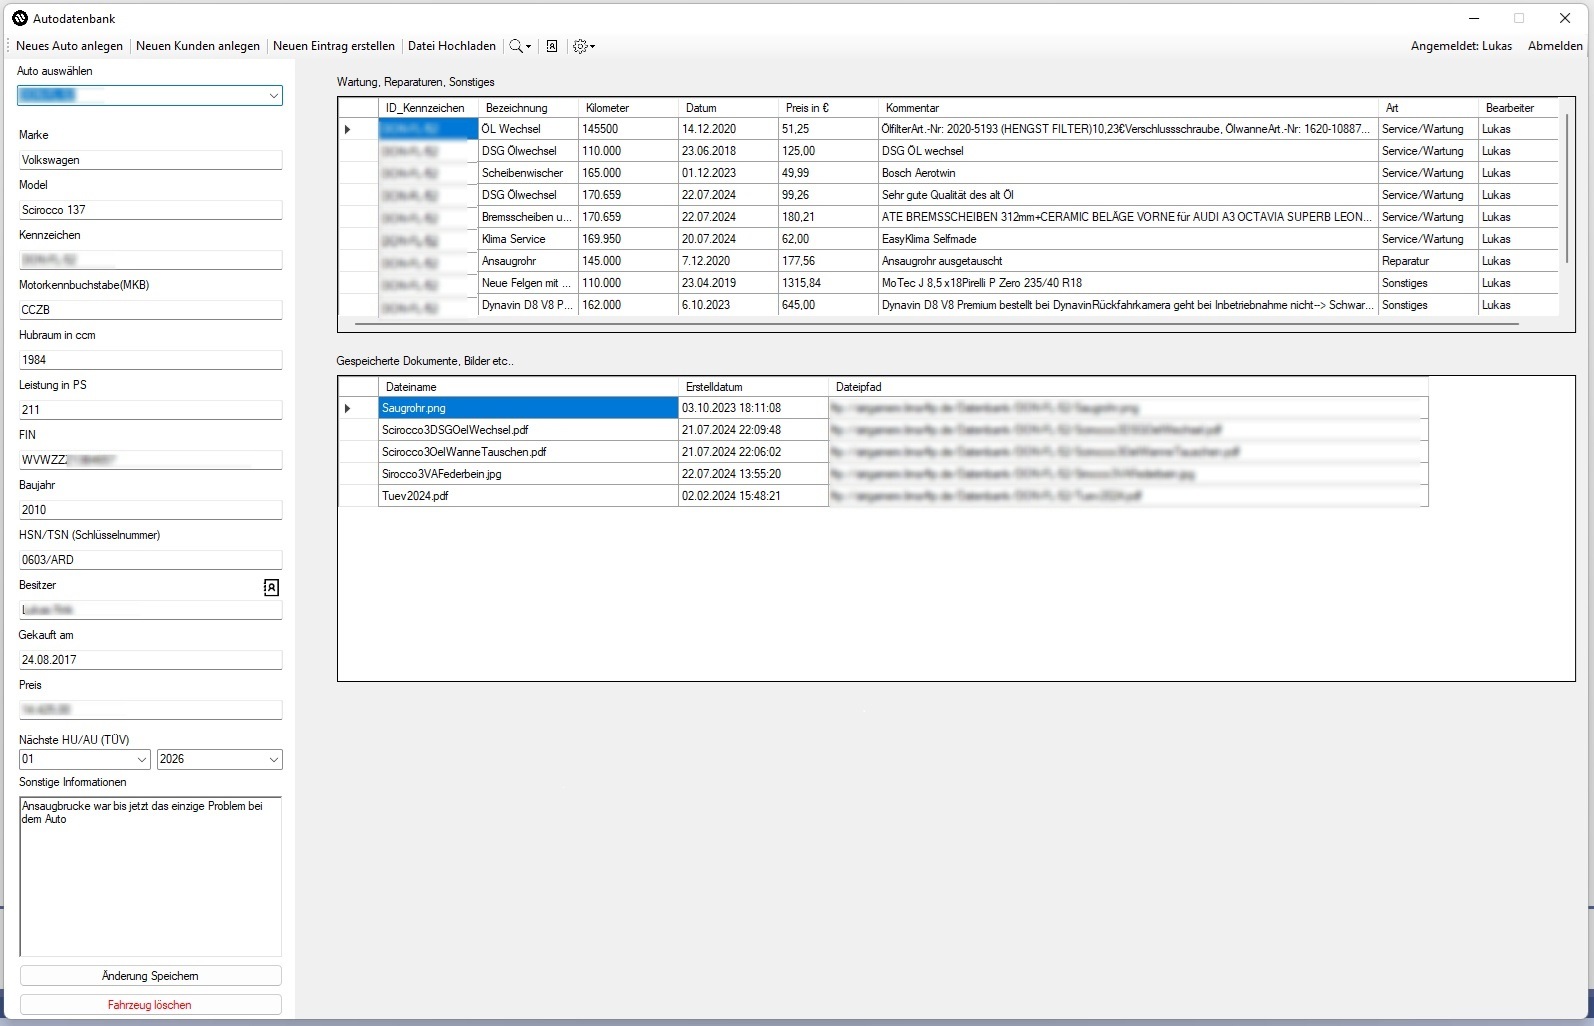Click the red Fahrzeug löschen button
The height and width of the screenshot is (1026, 1594).
tap(150, 1005)
